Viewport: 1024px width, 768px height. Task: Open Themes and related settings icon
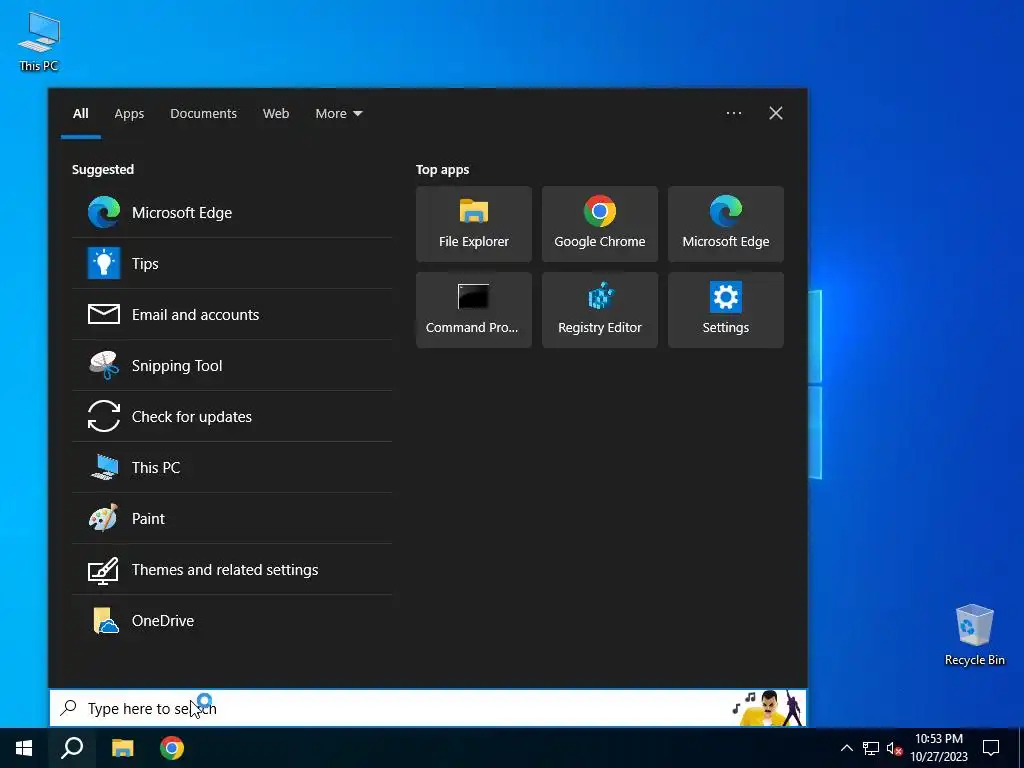[104, 569]
